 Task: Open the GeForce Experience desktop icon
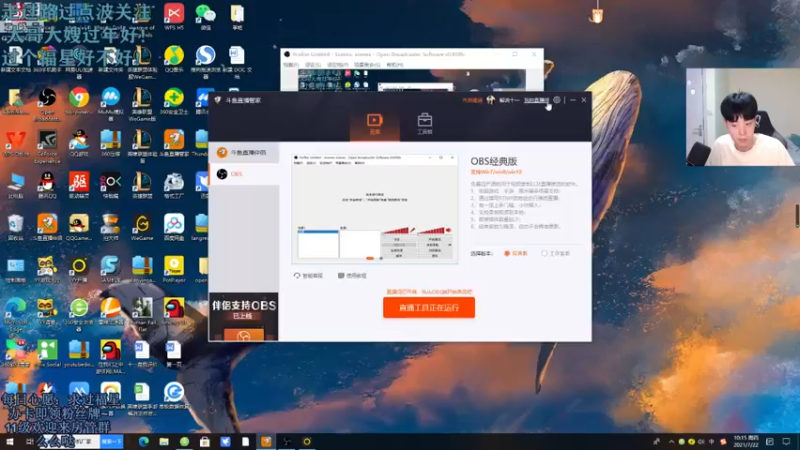[x=47, y=146]
